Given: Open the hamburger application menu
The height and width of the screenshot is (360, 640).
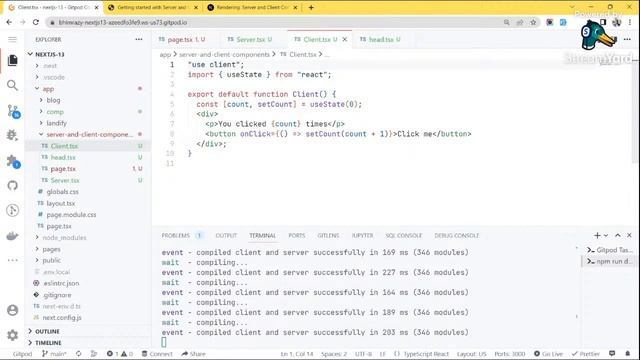Looking at the screenshot, I should 13,40.
